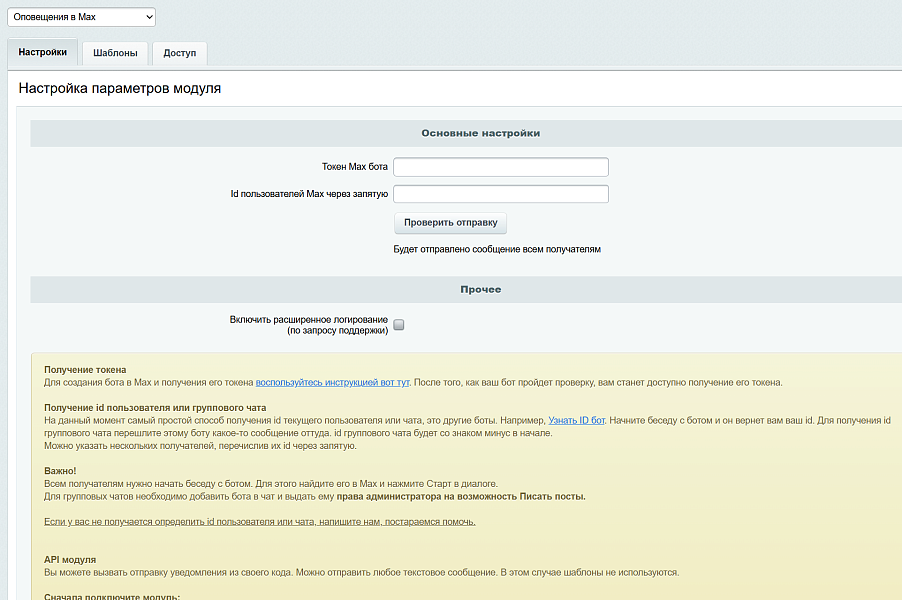Switch to the Настройки tab
902x600 pixels.
(x=42, y=52)
